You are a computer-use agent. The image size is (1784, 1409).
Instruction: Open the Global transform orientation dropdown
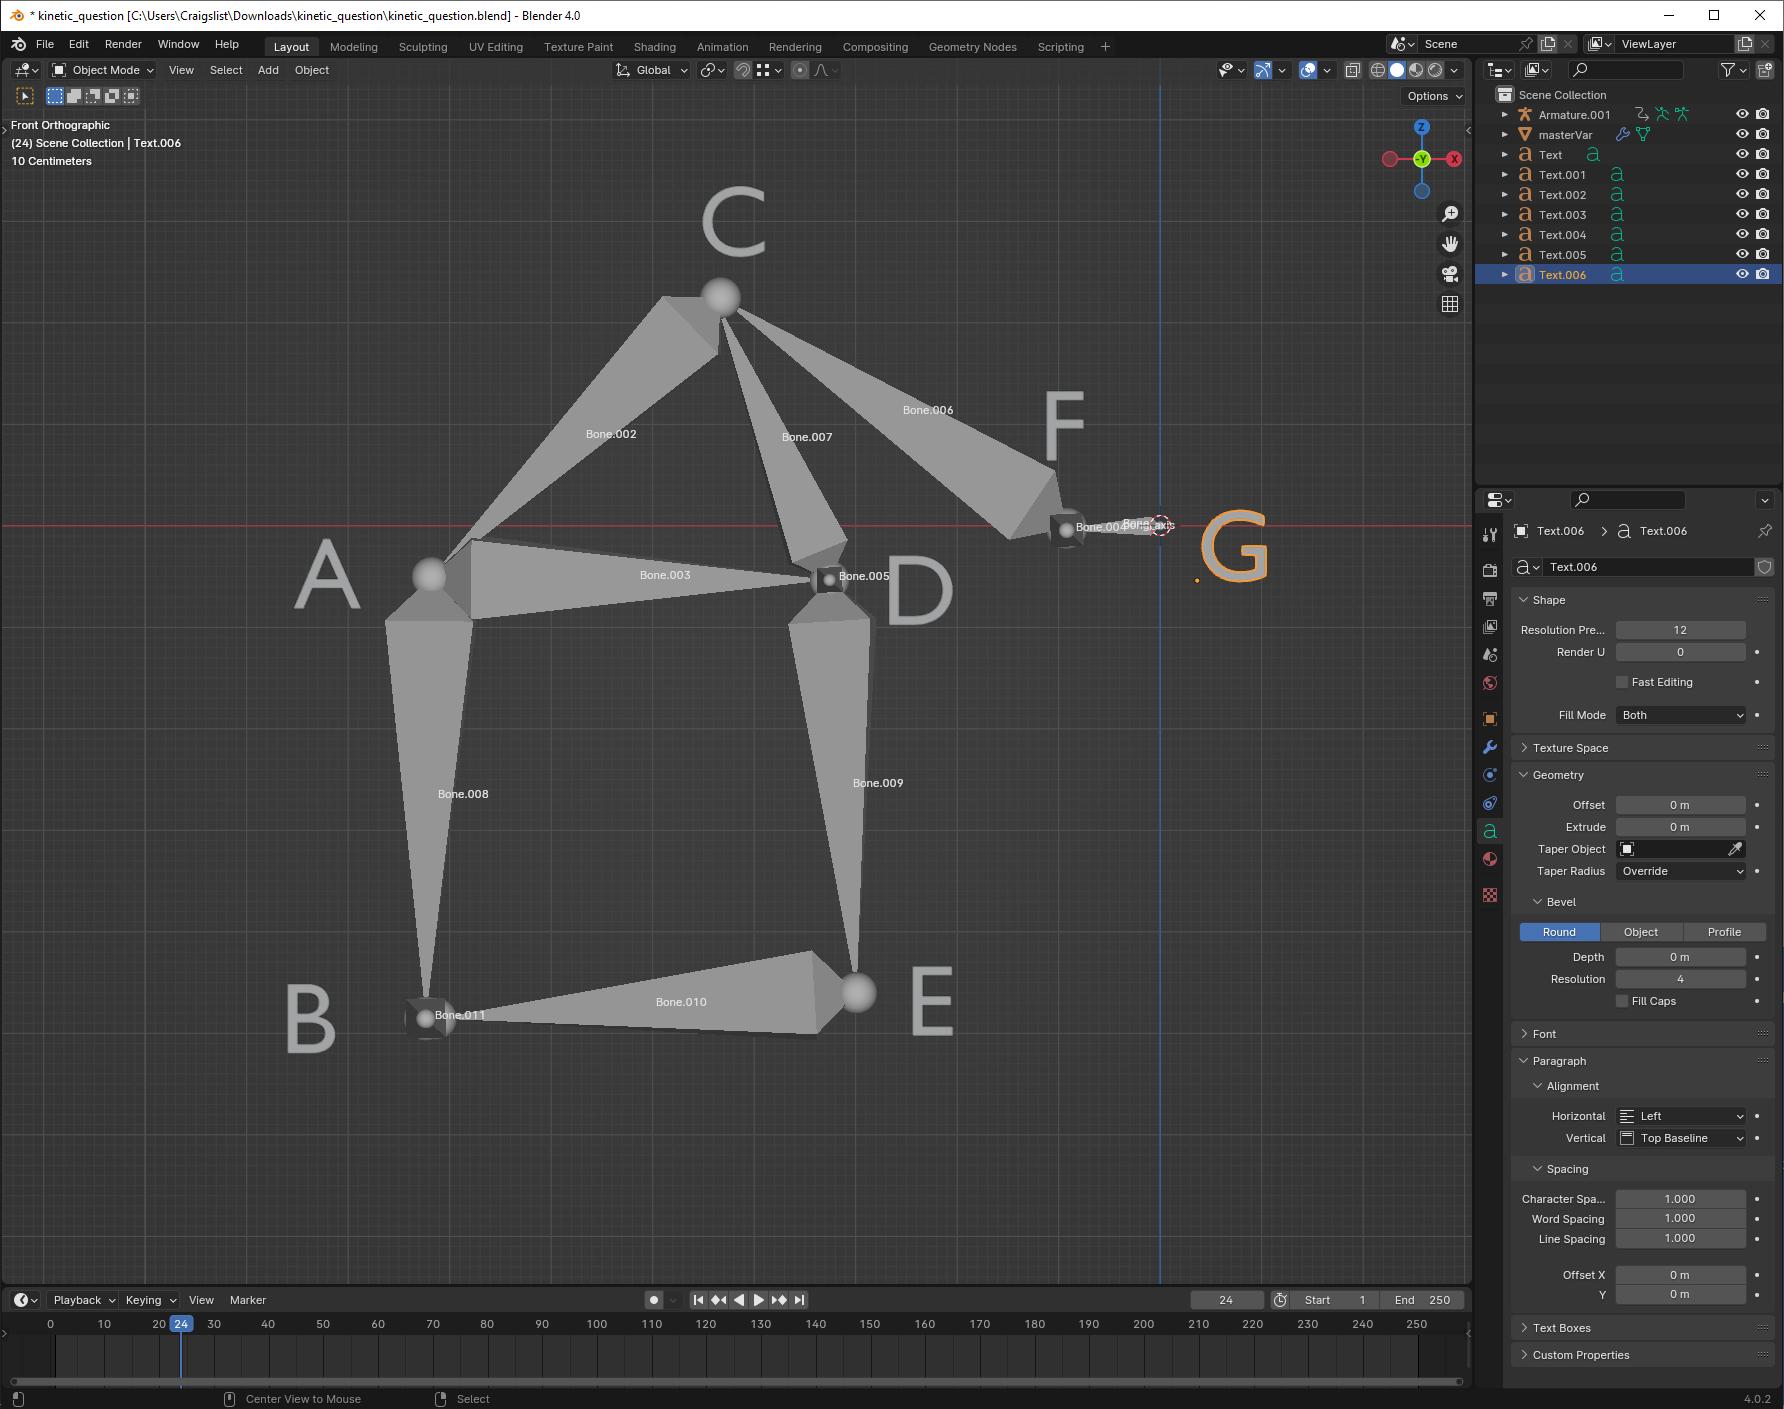pyautogui.click(x=651, y=70)
